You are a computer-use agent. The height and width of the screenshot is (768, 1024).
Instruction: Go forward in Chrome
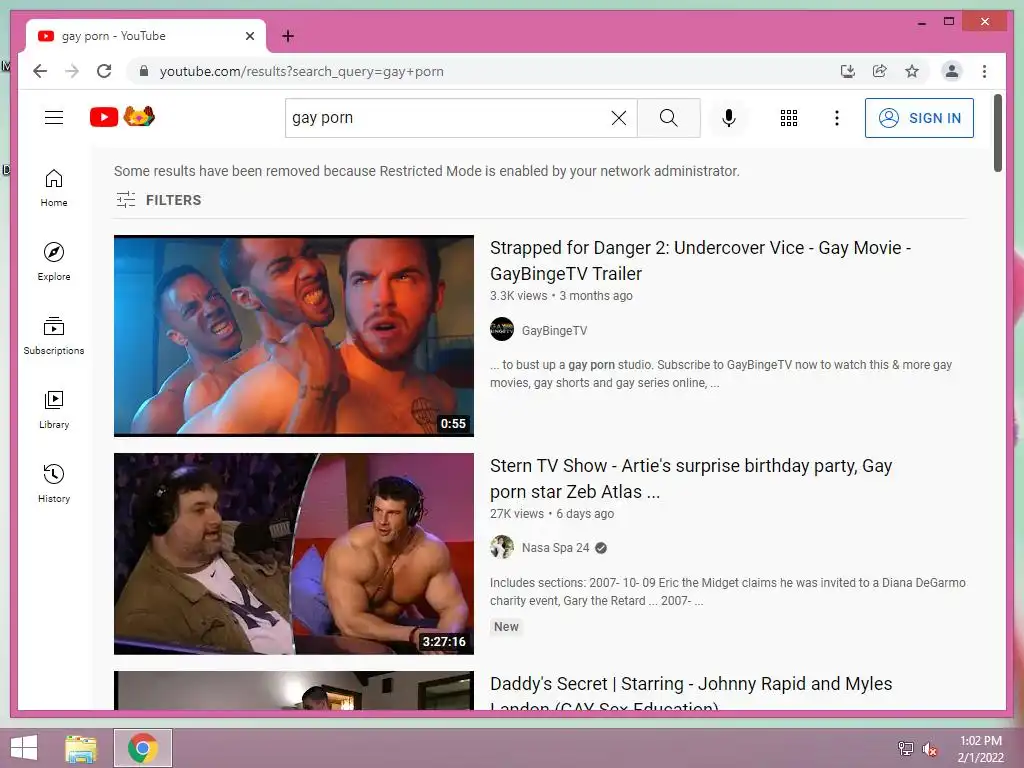[x=72, y=71]
